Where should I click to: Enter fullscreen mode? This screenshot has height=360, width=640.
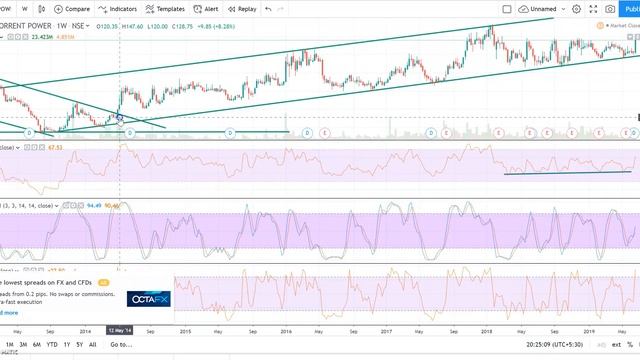593,9
